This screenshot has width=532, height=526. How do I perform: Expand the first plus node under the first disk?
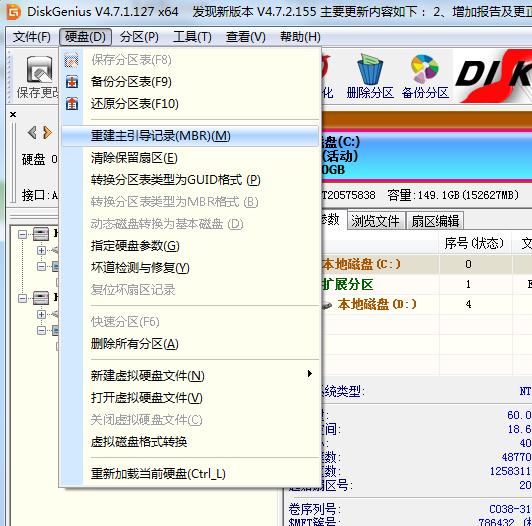41,250
